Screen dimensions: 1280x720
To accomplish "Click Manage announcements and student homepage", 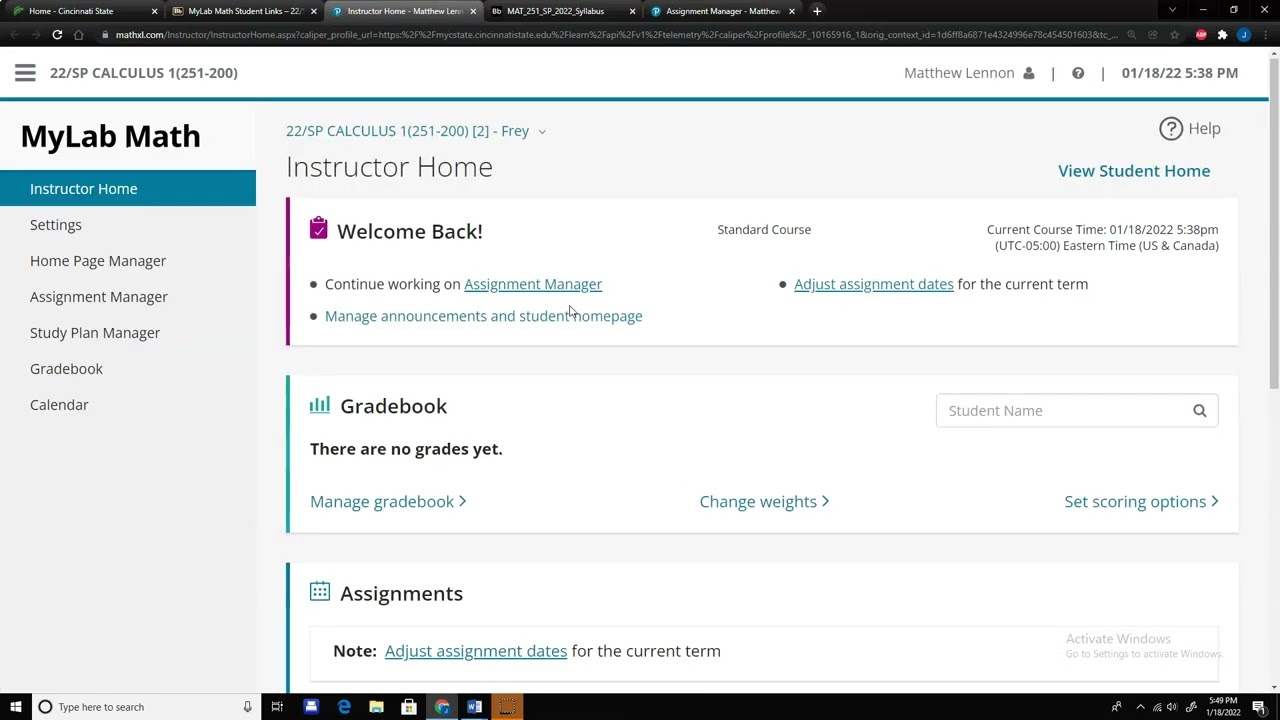I will [x=484, y=316].
